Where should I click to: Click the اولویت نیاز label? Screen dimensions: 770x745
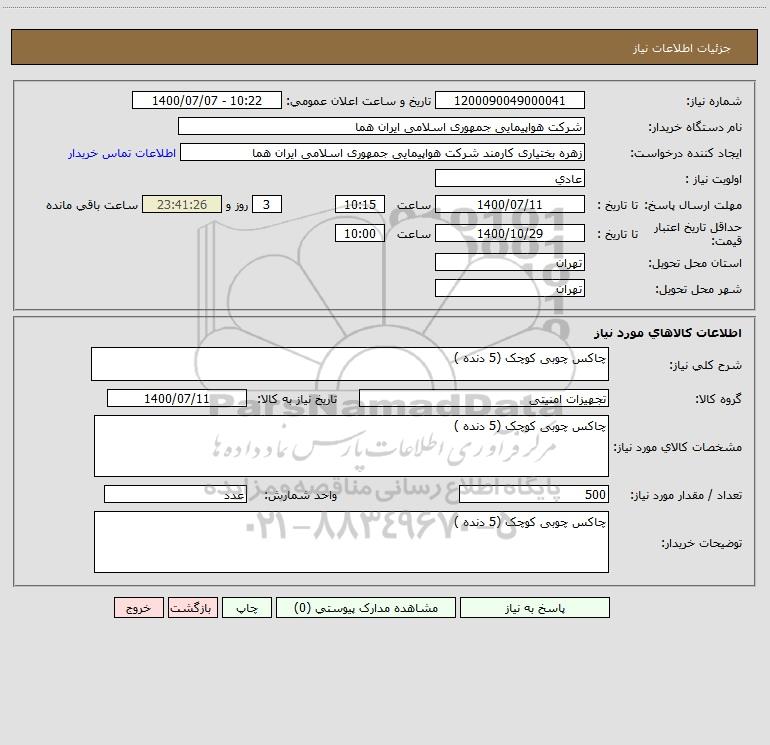coord(714,179)
